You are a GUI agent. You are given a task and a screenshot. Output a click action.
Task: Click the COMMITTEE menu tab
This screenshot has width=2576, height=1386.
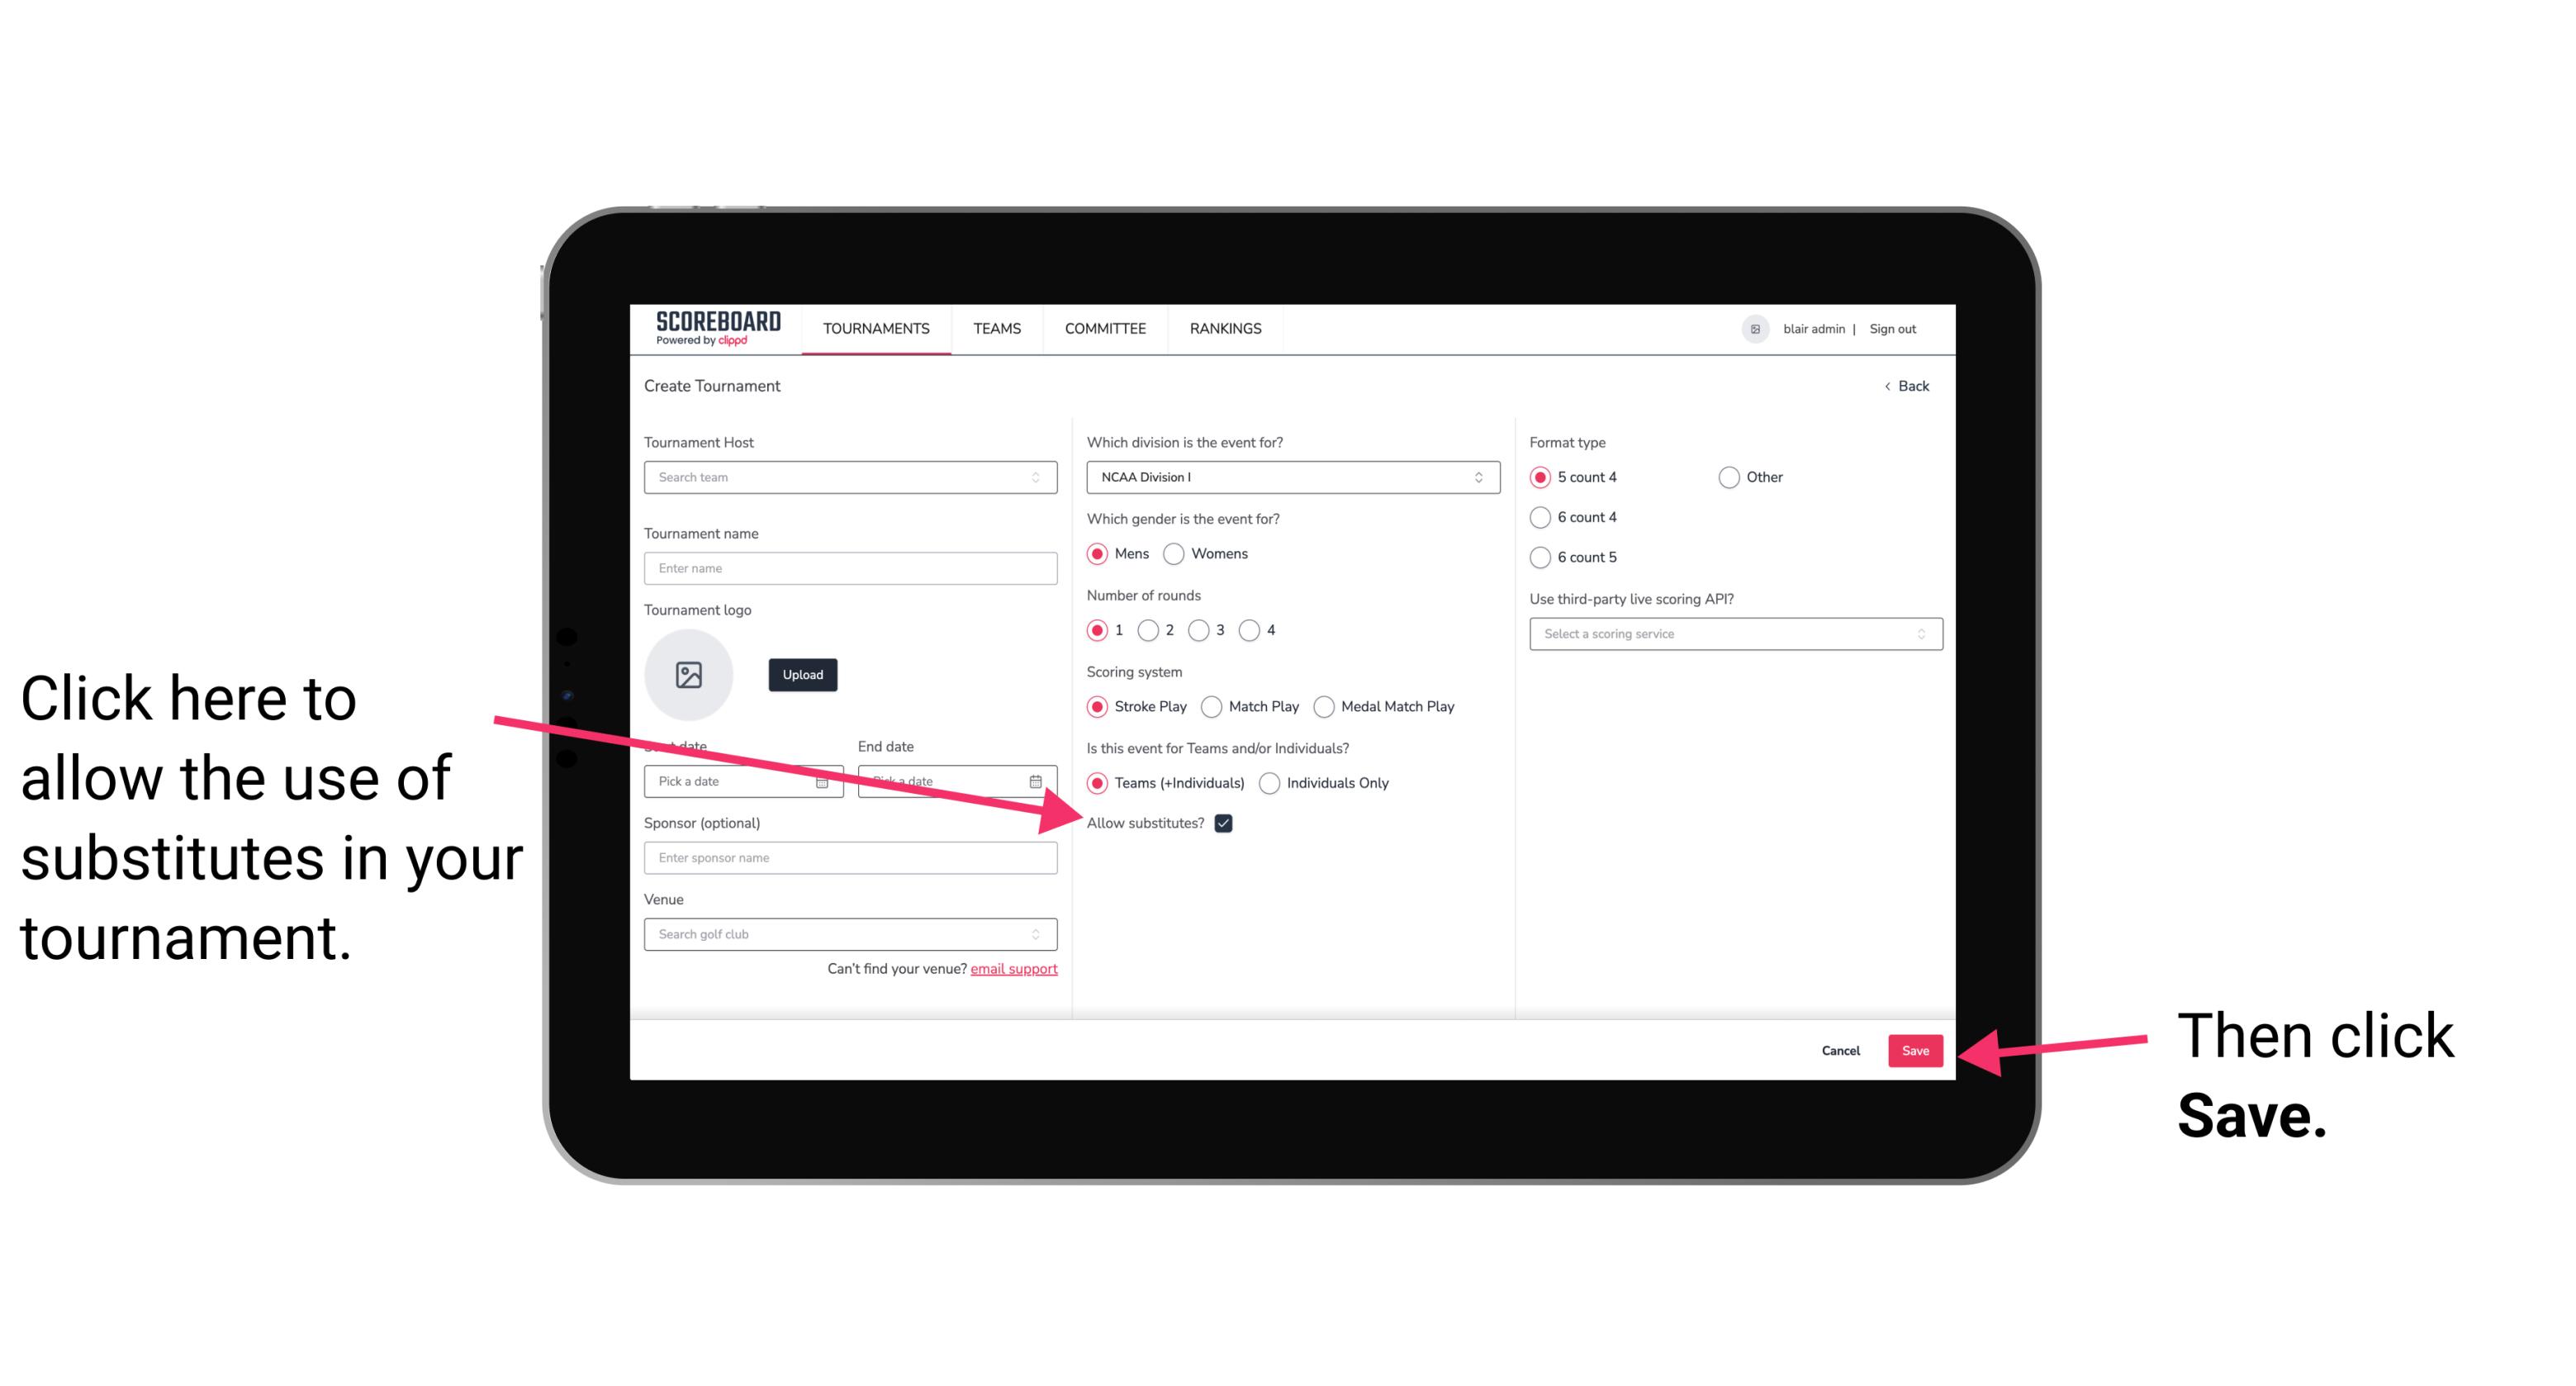click(x=1103, y=328)
